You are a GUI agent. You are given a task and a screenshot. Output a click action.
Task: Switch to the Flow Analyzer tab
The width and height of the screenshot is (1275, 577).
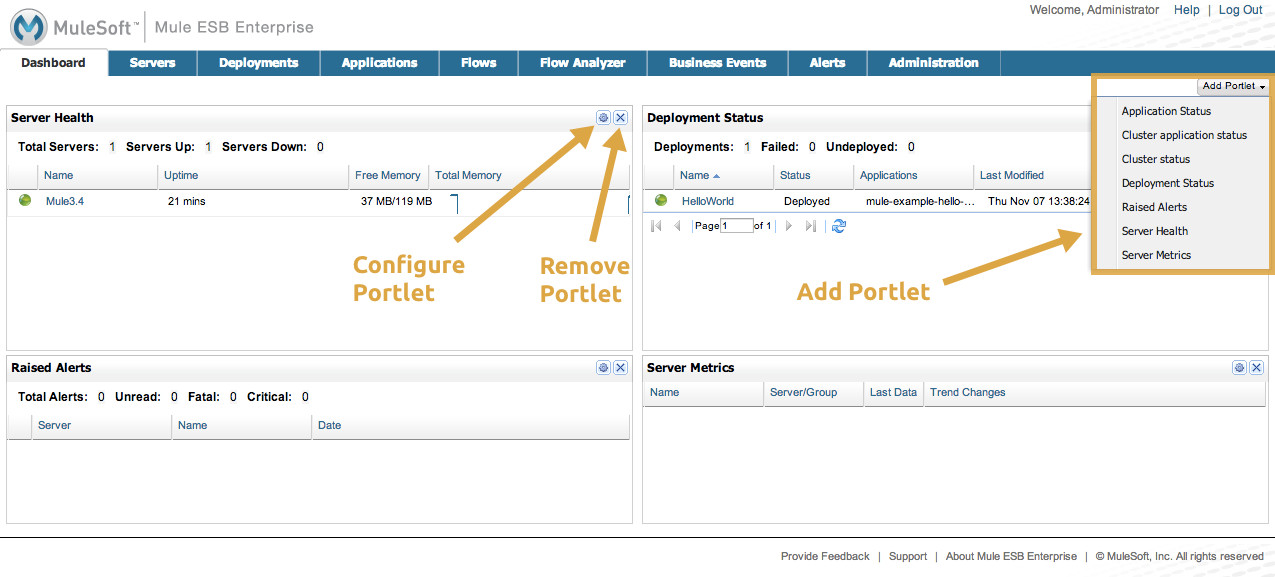[582, 62]
